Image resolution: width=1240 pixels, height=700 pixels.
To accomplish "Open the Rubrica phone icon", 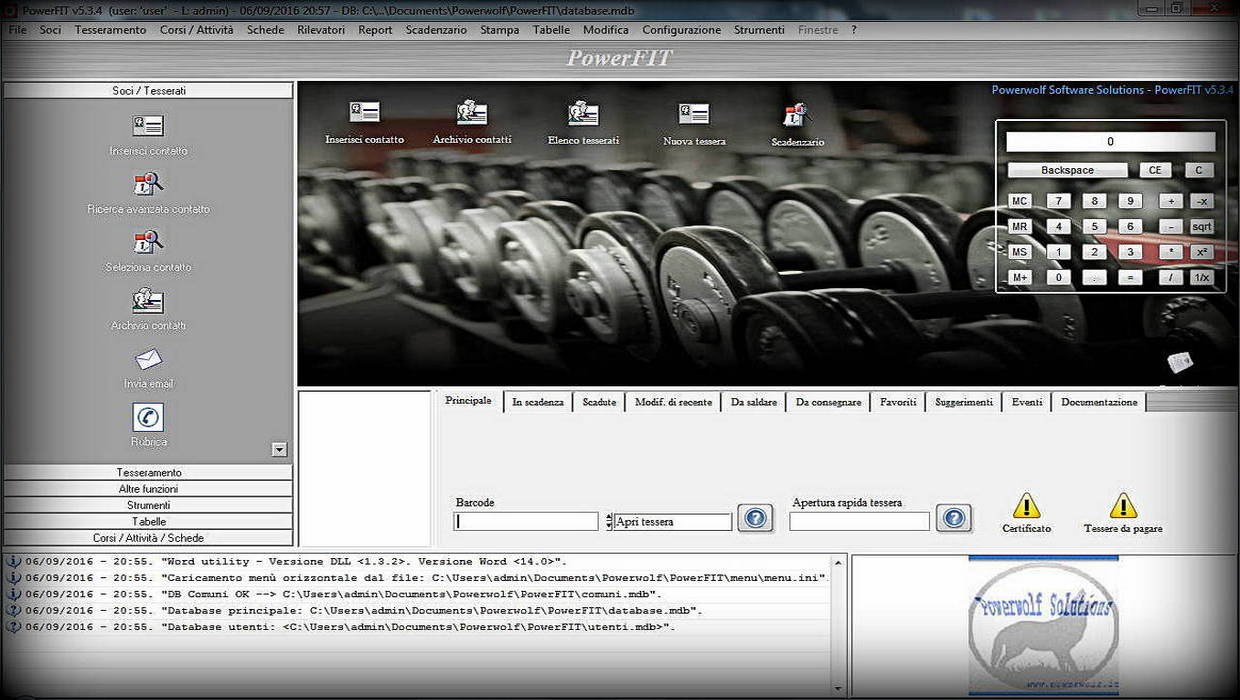I will click(148, 417).
